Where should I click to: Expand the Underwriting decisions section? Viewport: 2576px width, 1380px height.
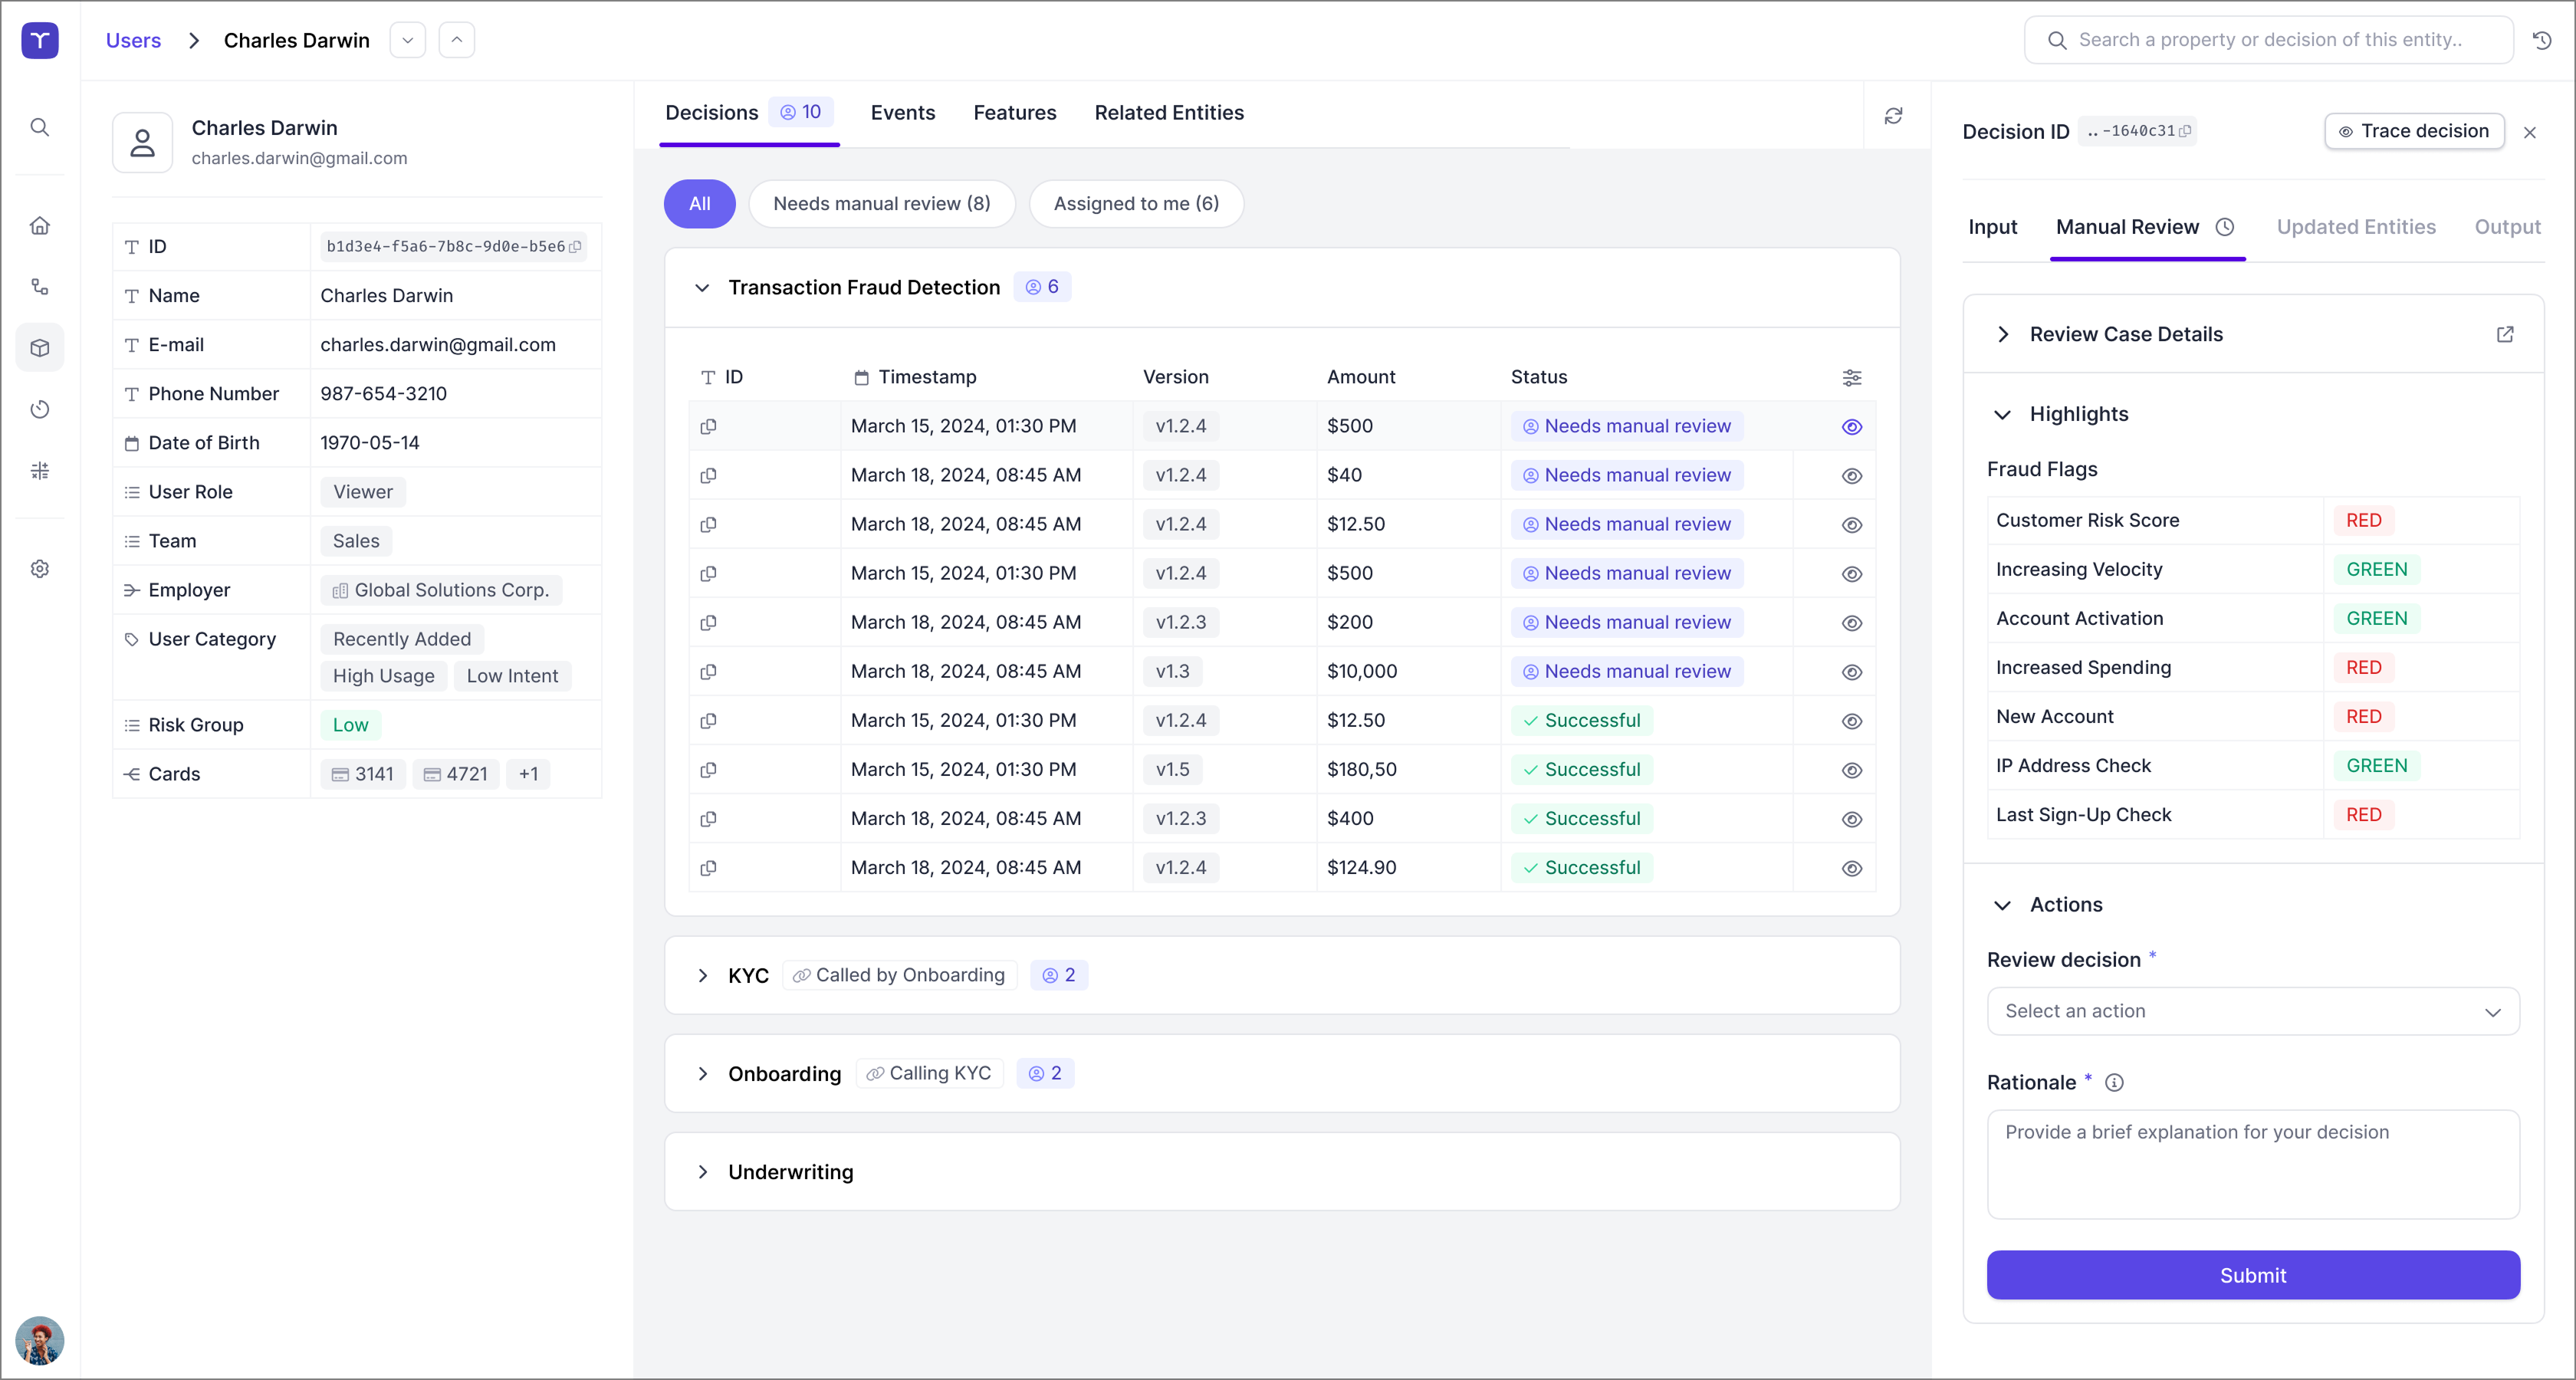pos(704,1172)
